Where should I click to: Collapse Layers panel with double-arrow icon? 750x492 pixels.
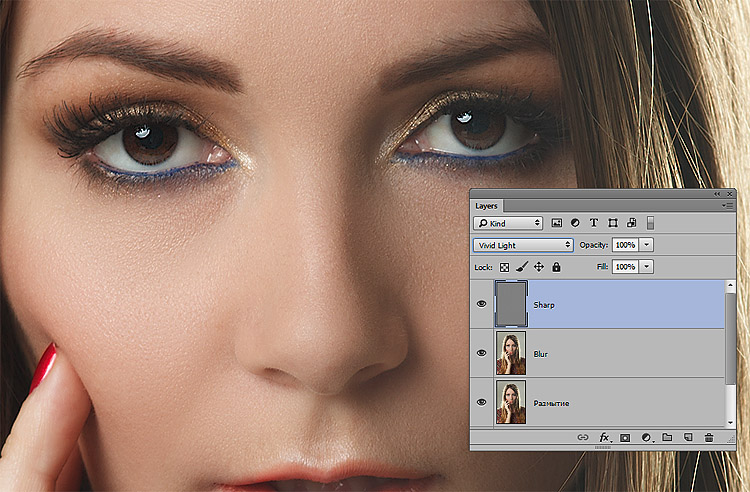click(717, 194)
